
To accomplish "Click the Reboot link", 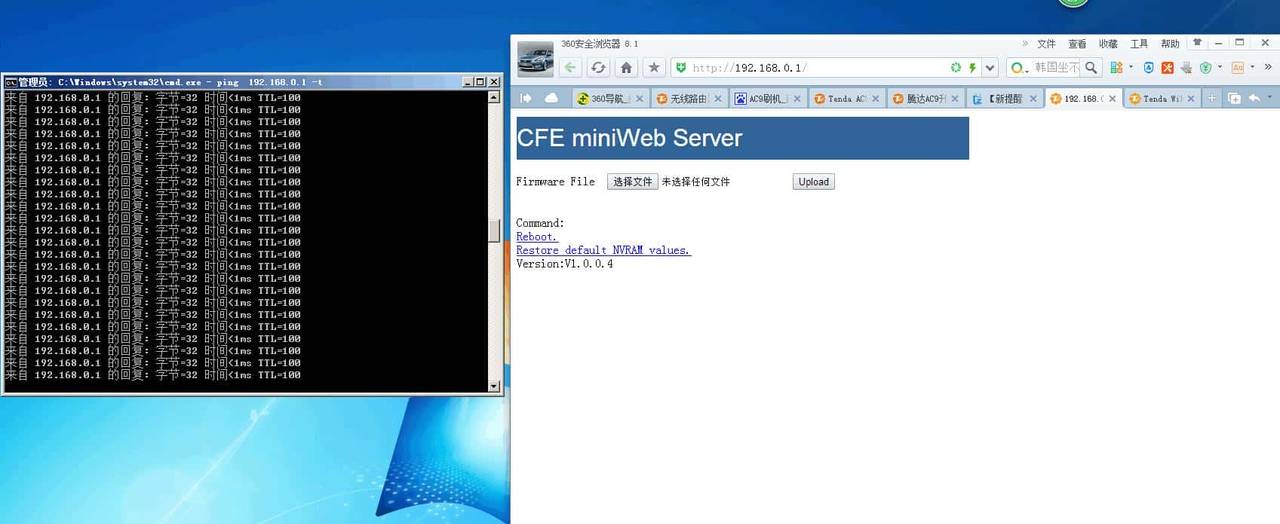I will [x=536, y=237].
